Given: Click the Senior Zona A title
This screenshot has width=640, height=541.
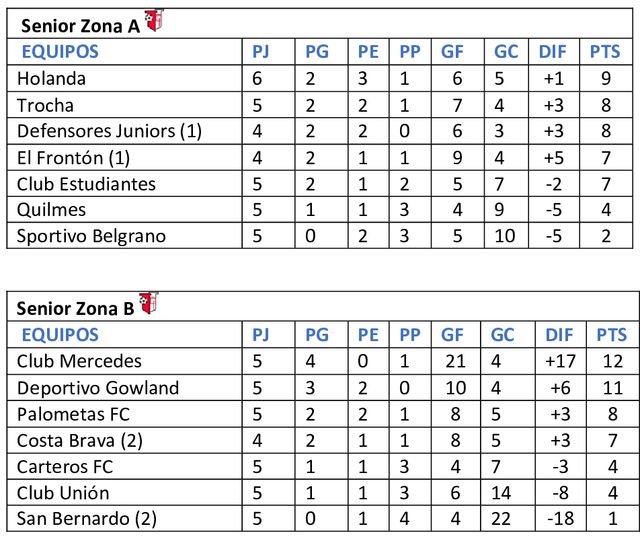Looking at the screenshot, I should point(79,27).
